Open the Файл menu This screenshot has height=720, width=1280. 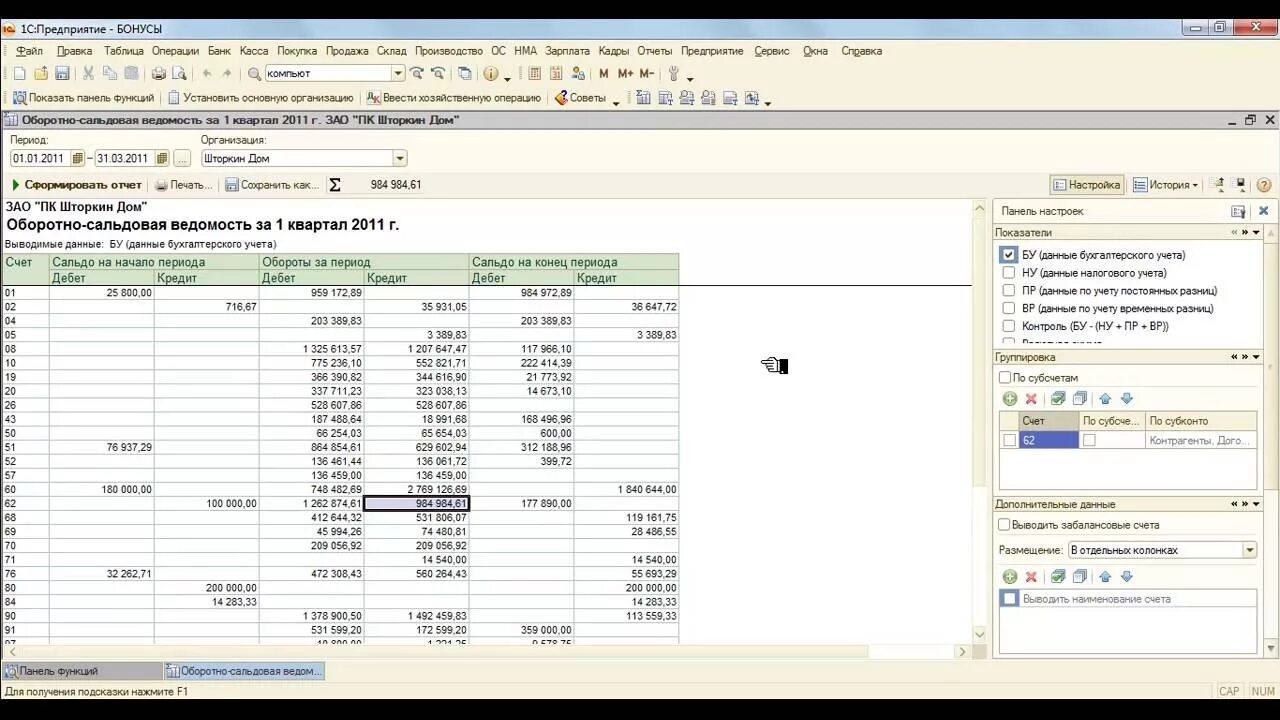click(x=28, y=50)
